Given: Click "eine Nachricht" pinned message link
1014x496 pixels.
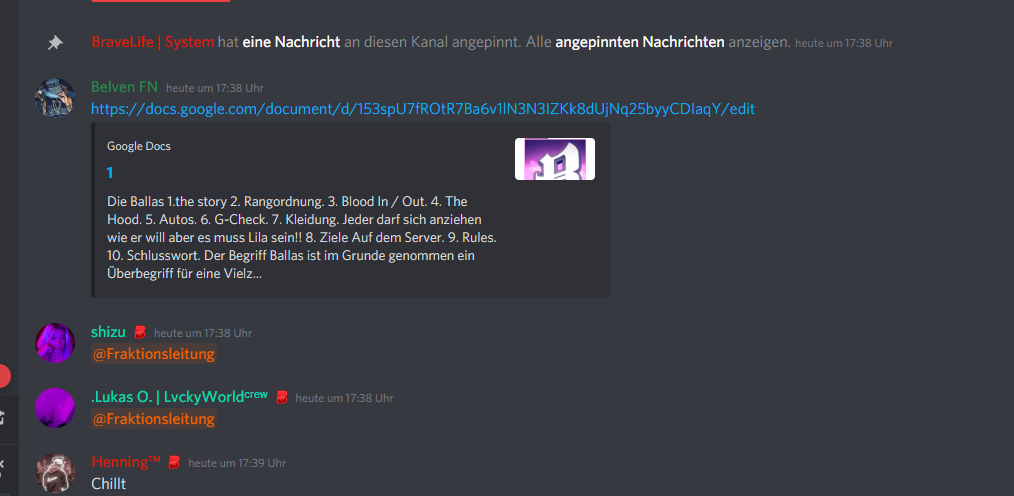Looking at the screenshot, I should (291, 43).
